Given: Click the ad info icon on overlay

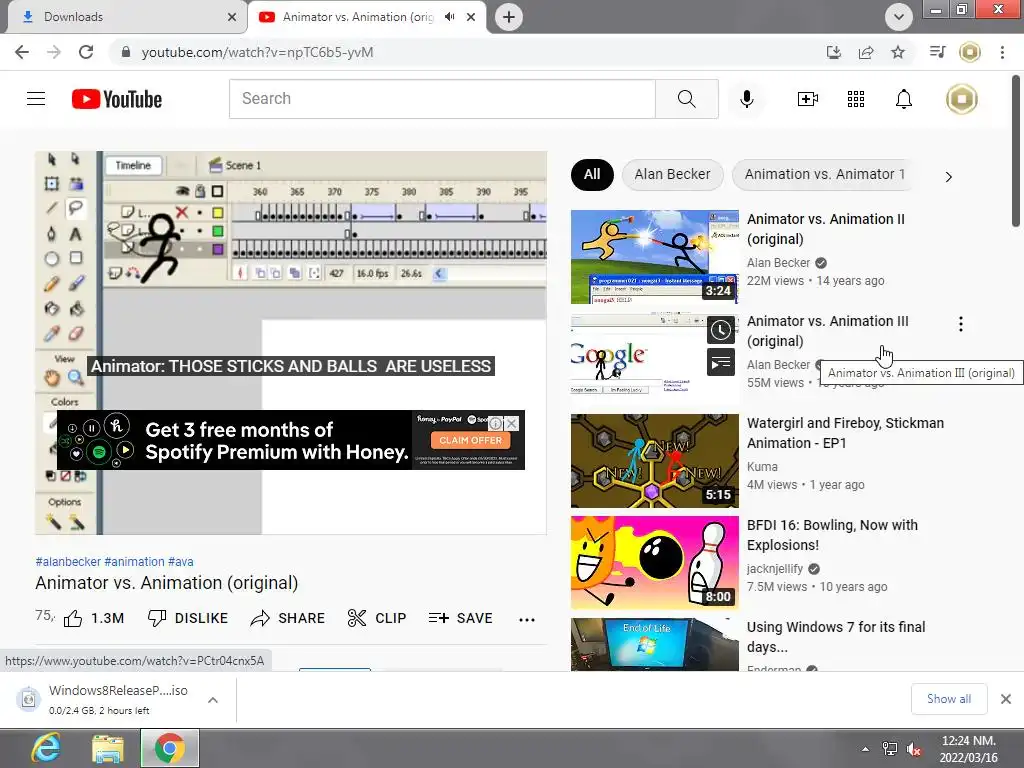Looking at the screenshot, I should coord(496,423).
